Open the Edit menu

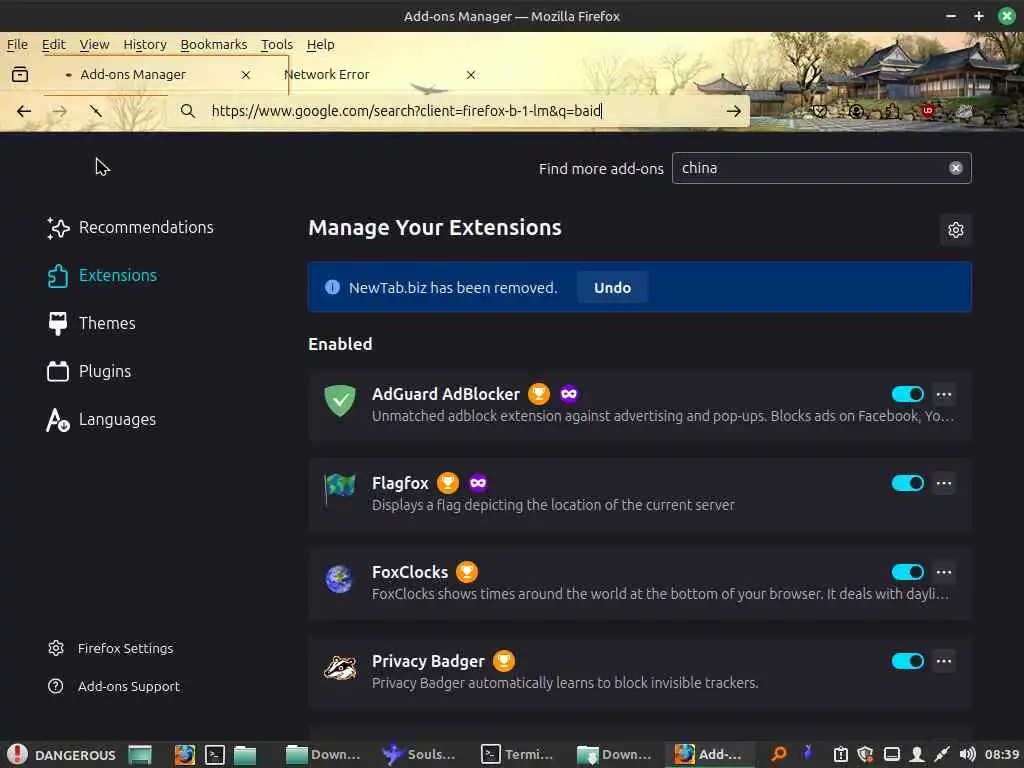click(54, 44)
